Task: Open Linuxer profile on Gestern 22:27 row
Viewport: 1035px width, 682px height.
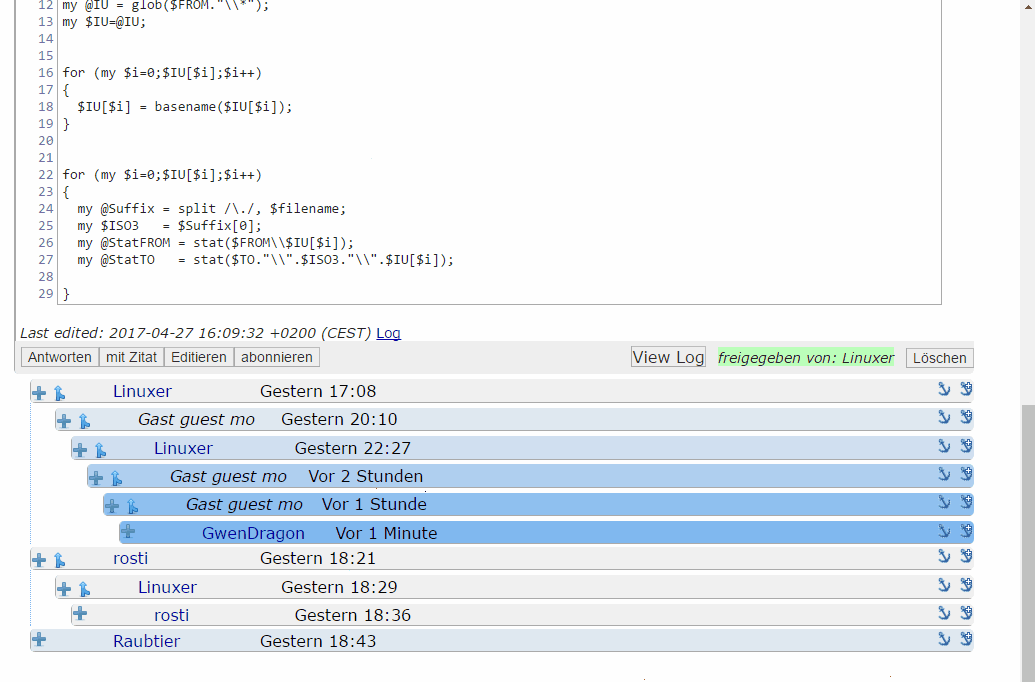Action: (183, 448)
